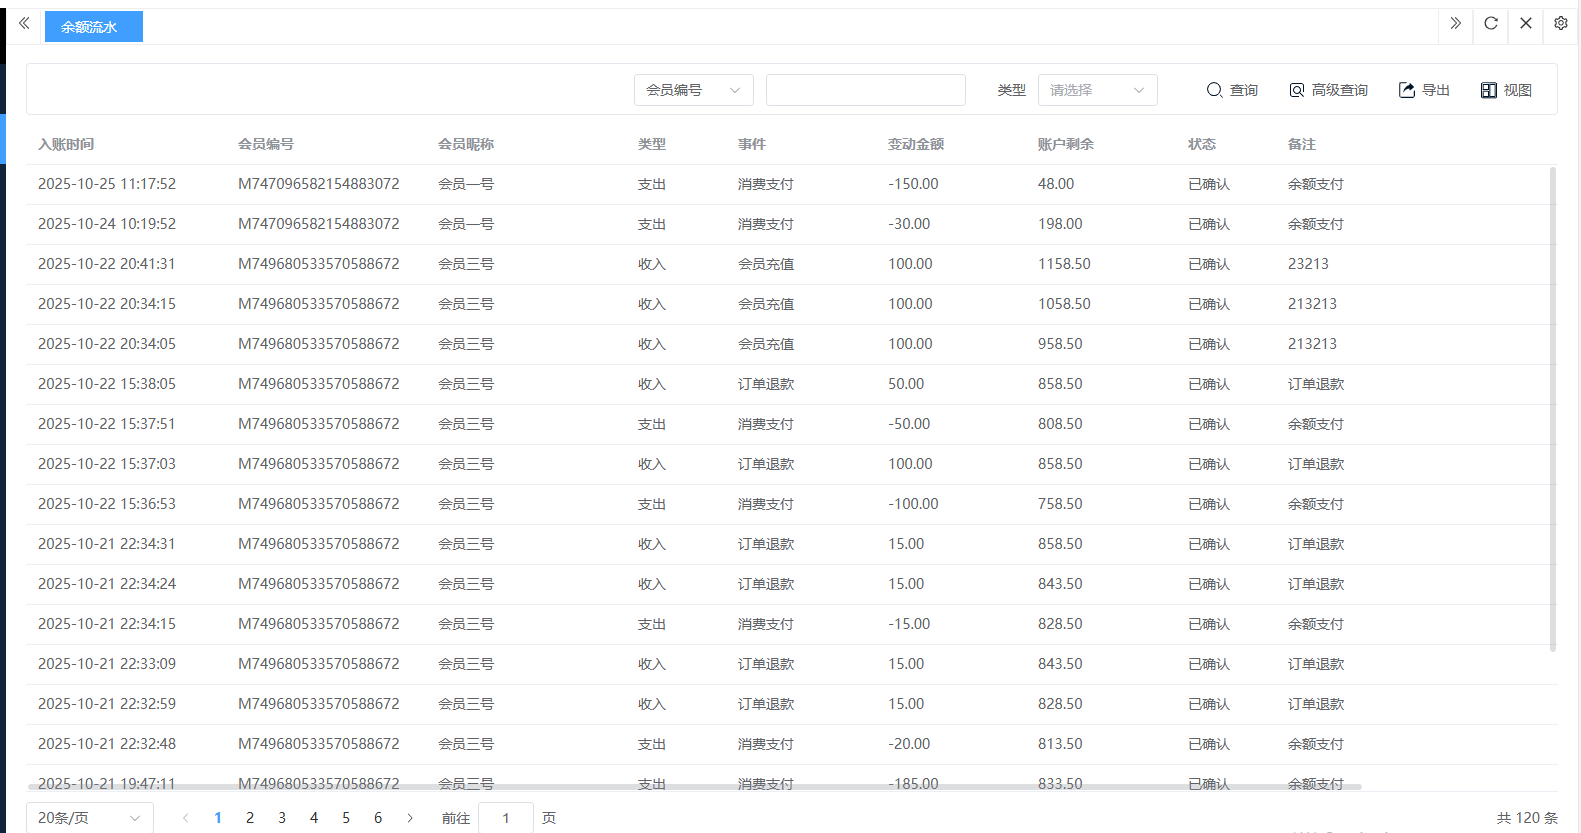Viewport: 1581px width, 833px height.
Task: Open the 视图 view options
Action: pyautogui.click(x=1506, y=90)
